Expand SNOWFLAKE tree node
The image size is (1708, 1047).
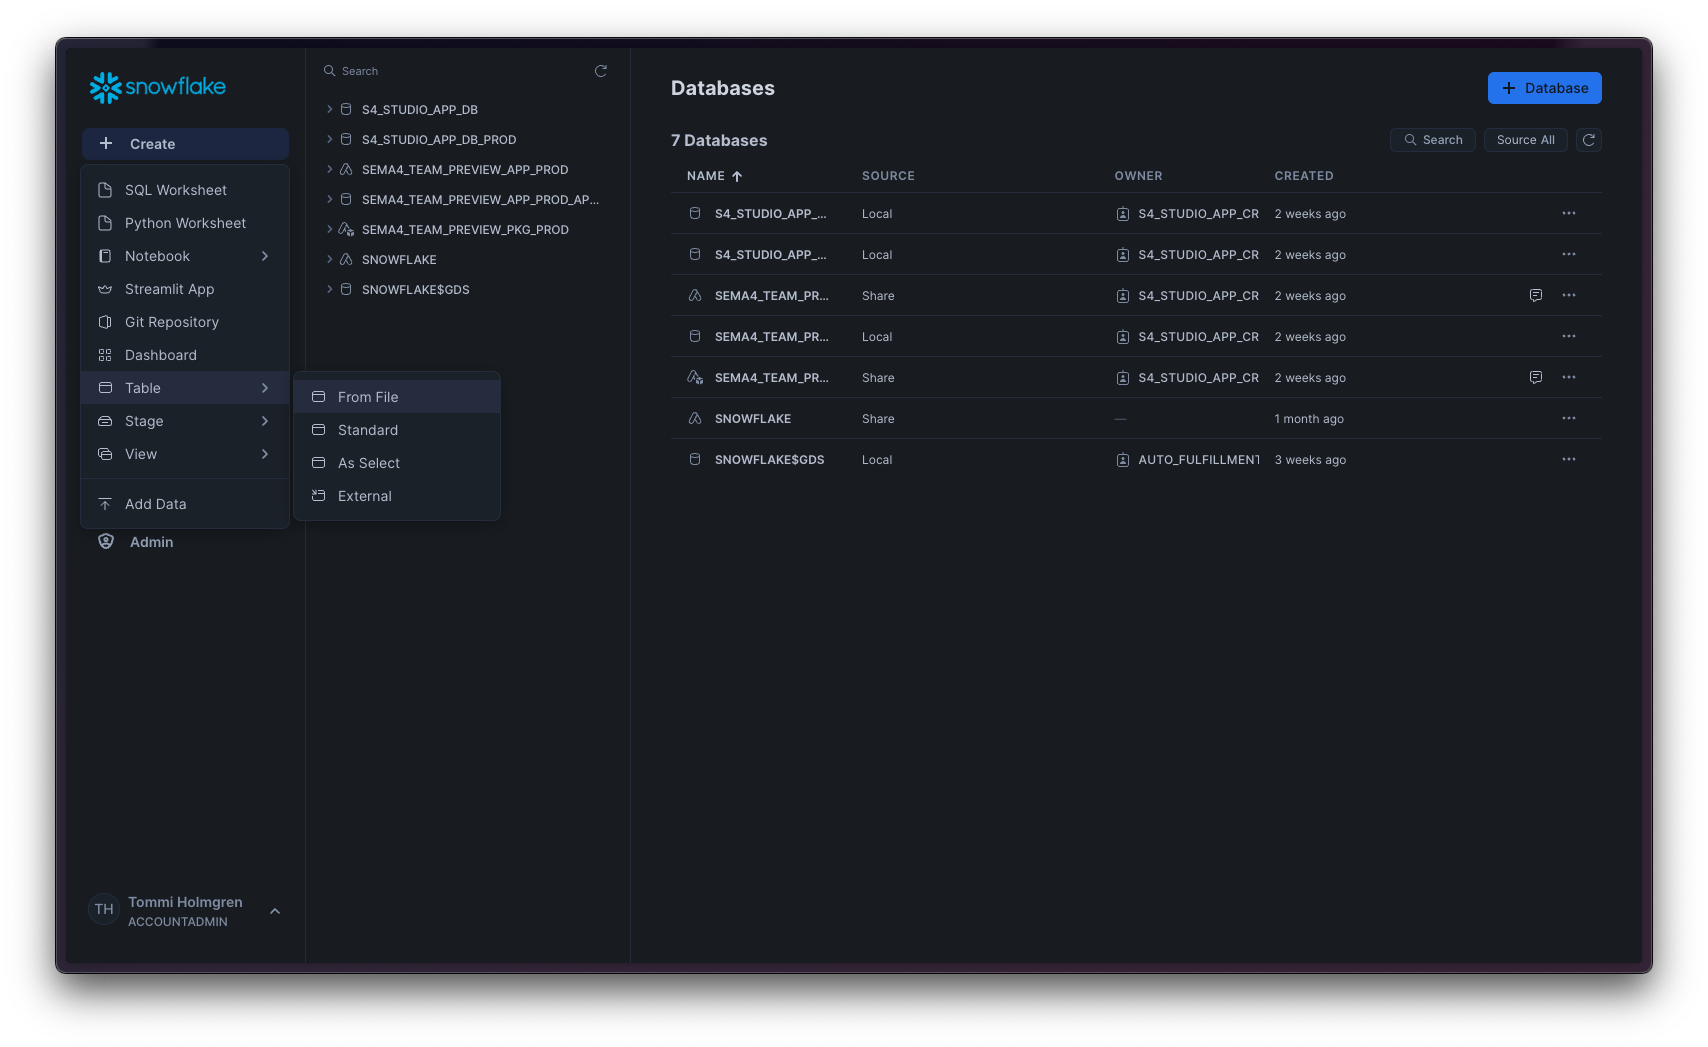point(330,259)
